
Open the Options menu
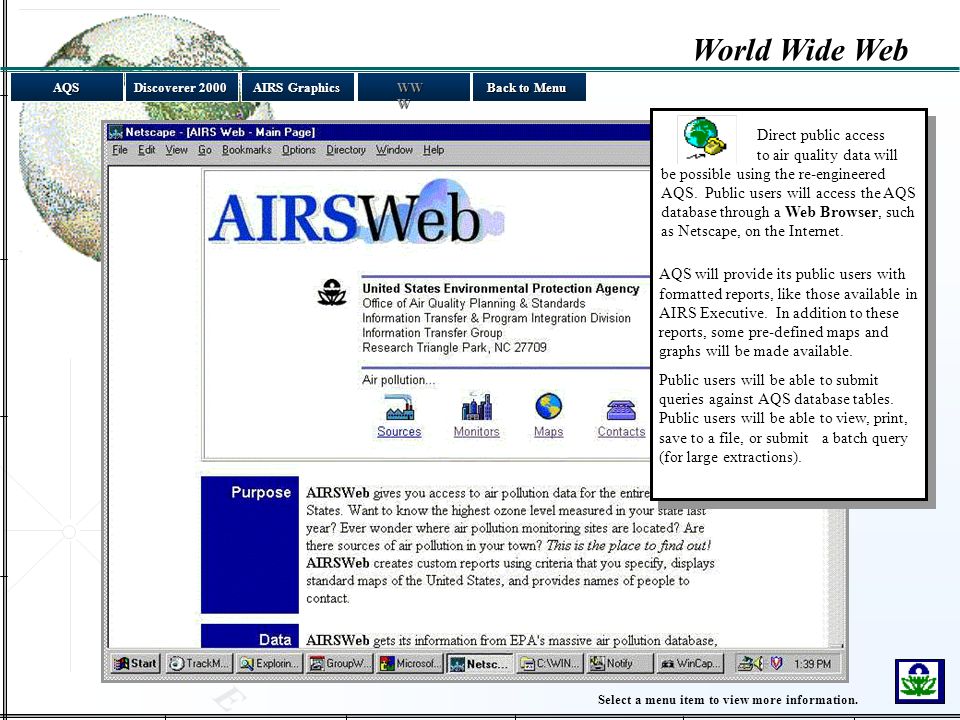tap(299, 150)
